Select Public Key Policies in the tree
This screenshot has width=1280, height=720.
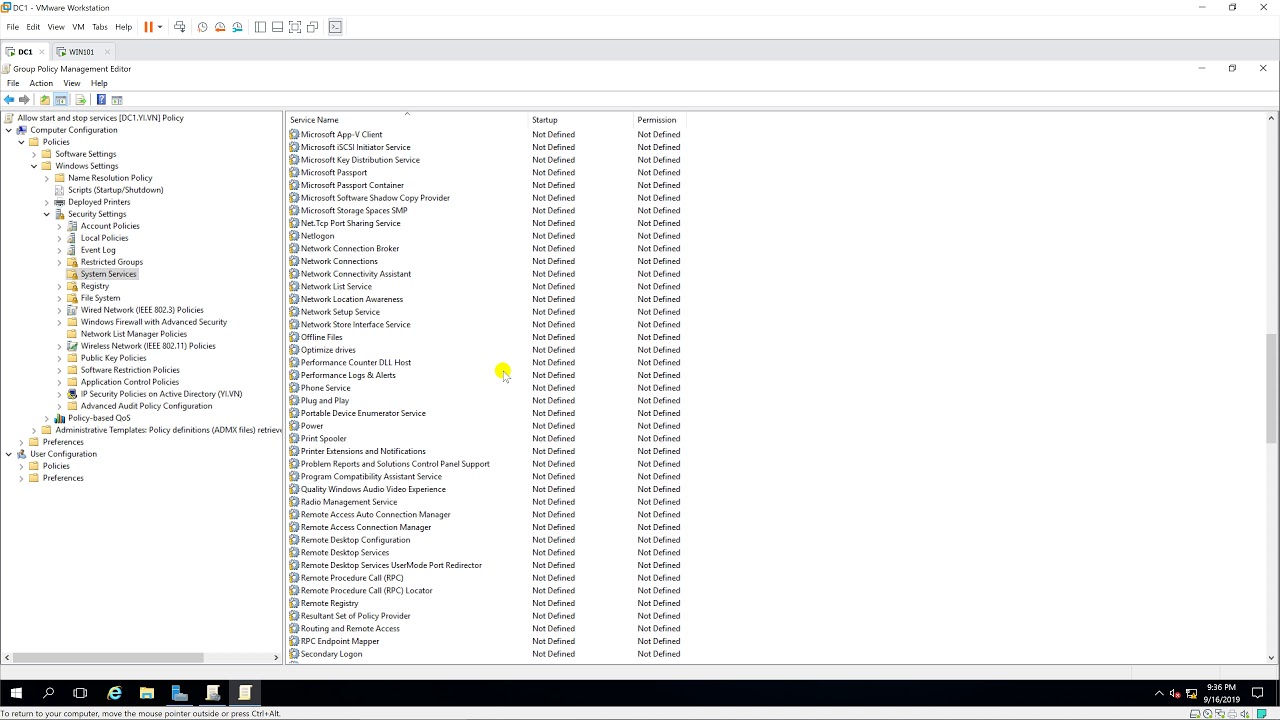[x=113, y=358]
